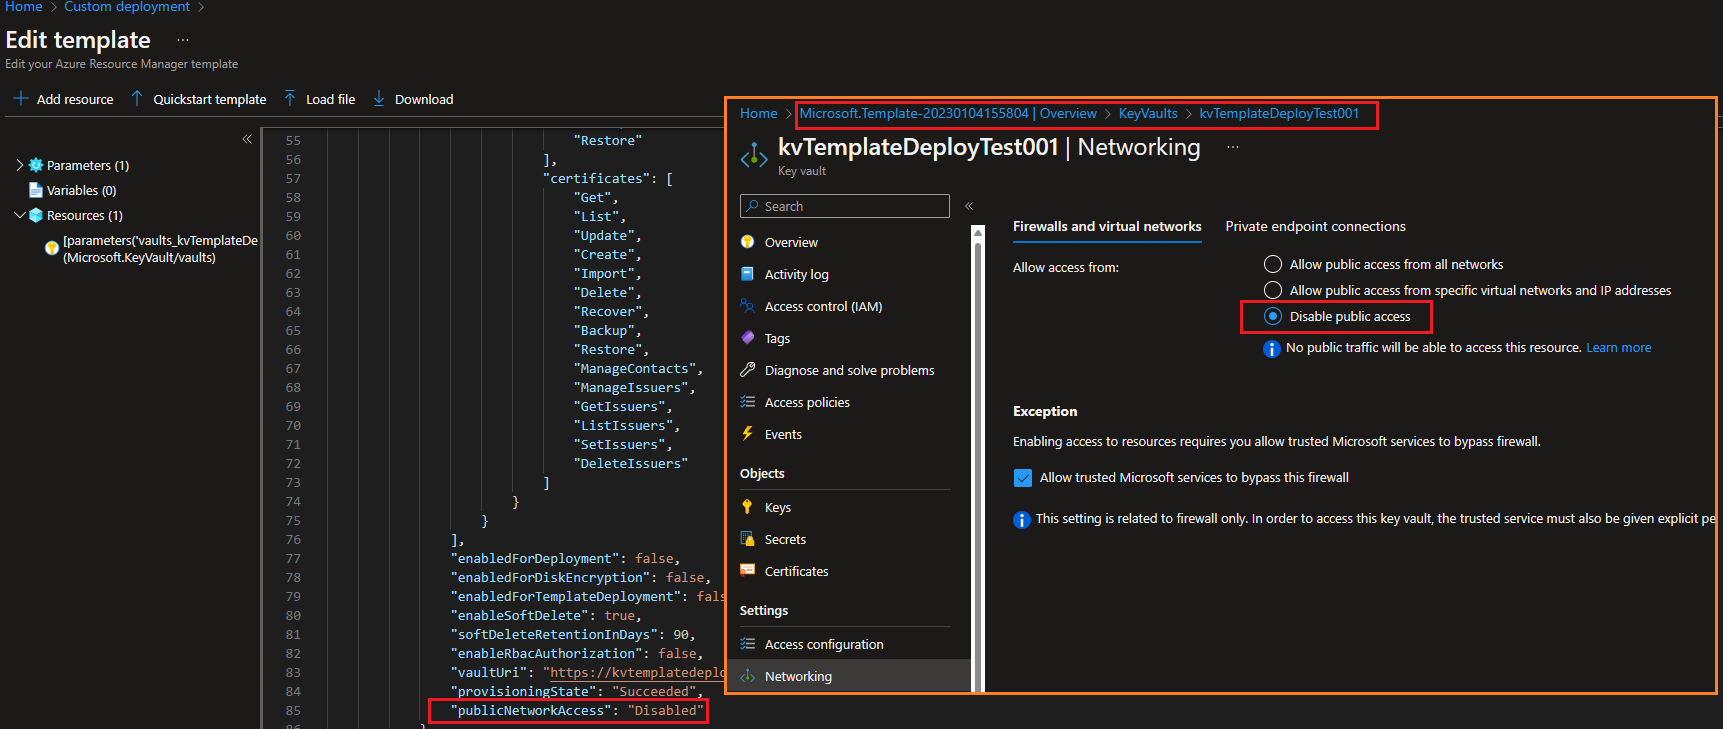The width and height of the screenshot is (1723, 729).
Task: Click line number 77 in editor gutter
Action: click(293, 559)
